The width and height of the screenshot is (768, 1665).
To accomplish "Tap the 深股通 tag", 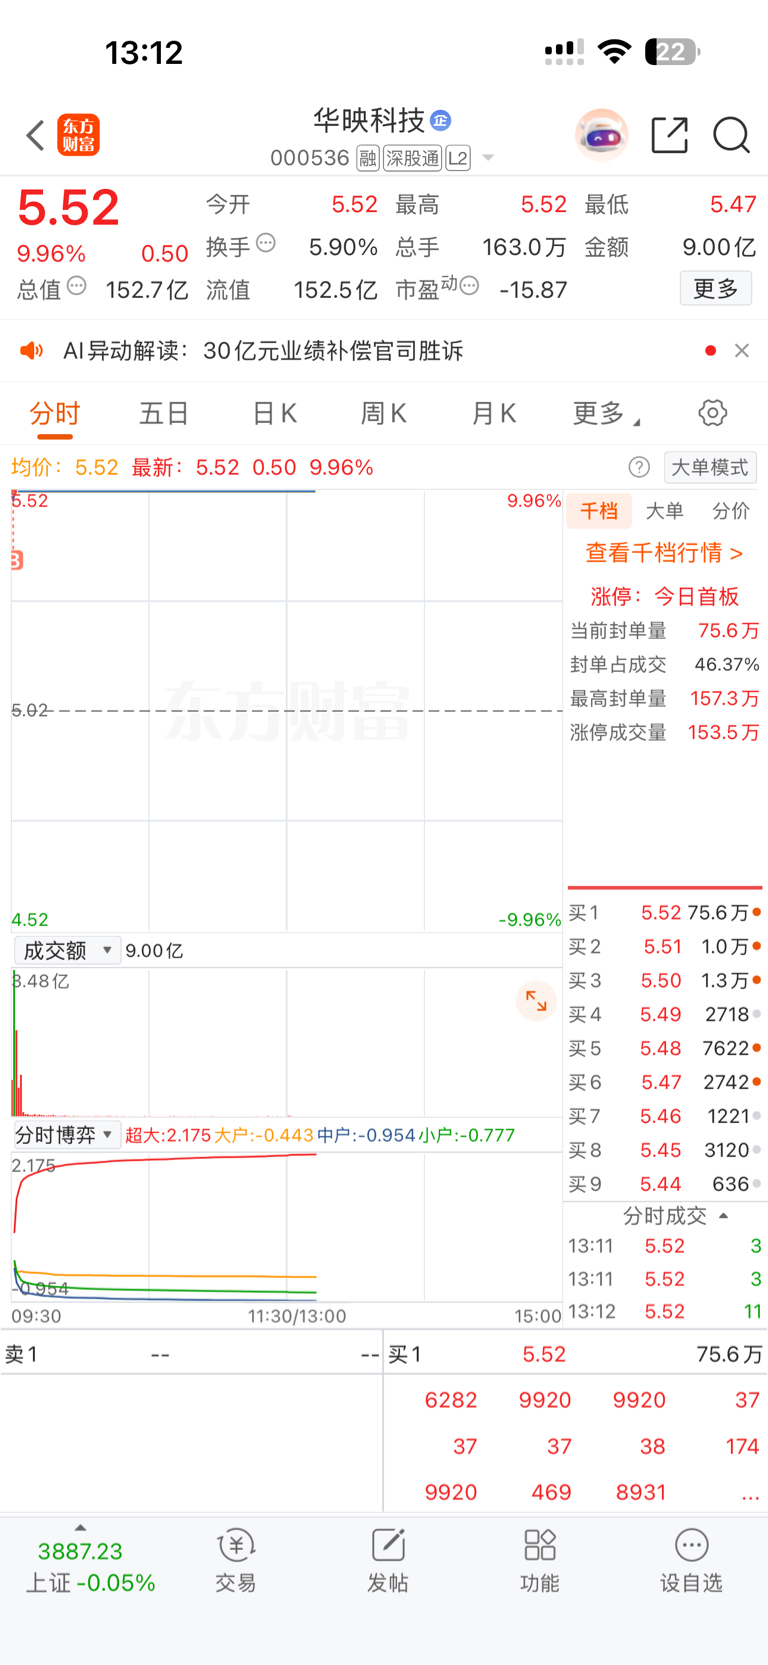I will coord(412,158).
